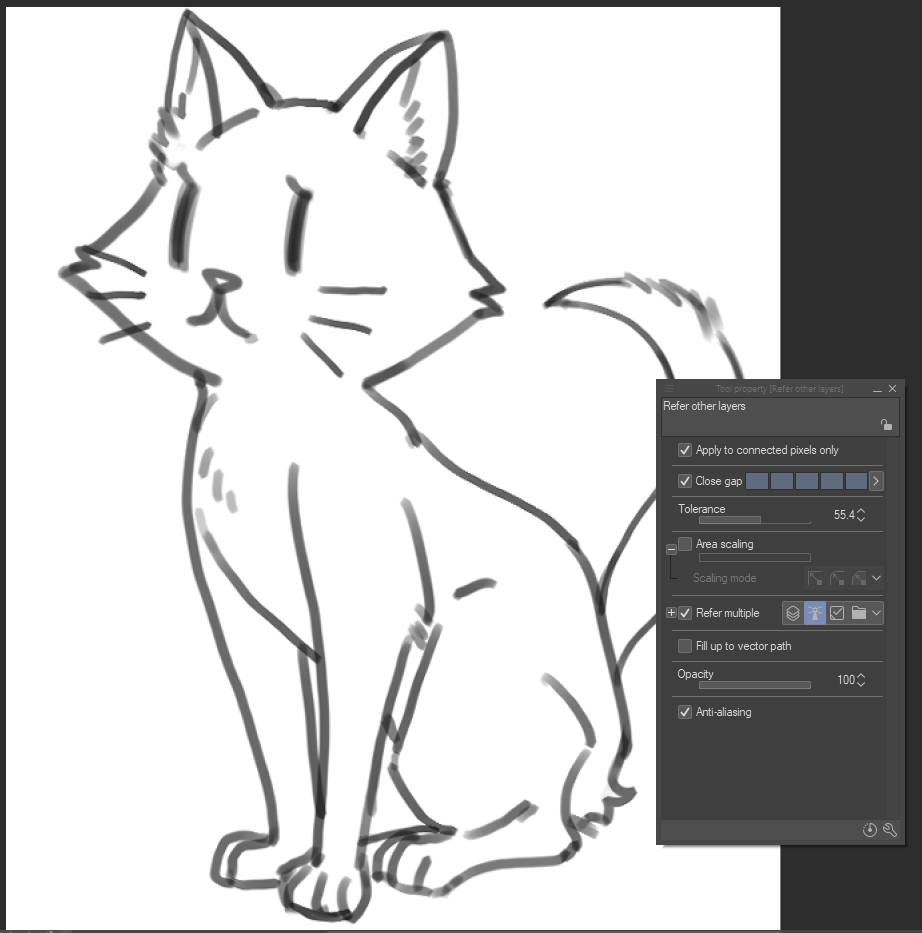Screen dimensions: 922x933
Task: Toggle Apply to connected pixels only checkbox
Action: pyautogui.click(x=685, y=450)
